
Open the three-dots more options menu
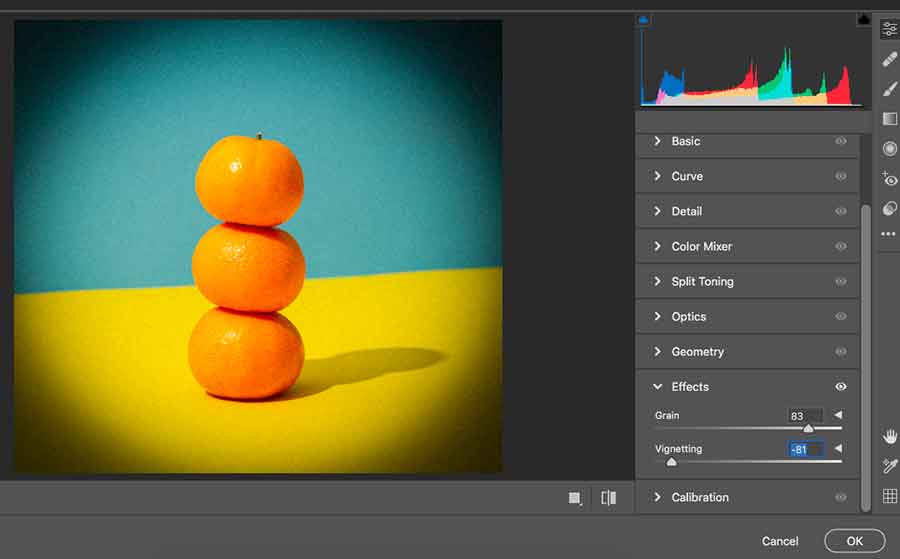(x=889, y=234)
